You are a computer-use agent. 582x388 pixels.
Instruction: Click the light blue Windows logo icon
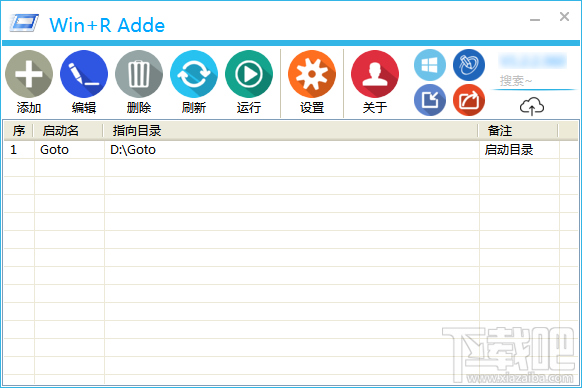click(x=430, y=65)
